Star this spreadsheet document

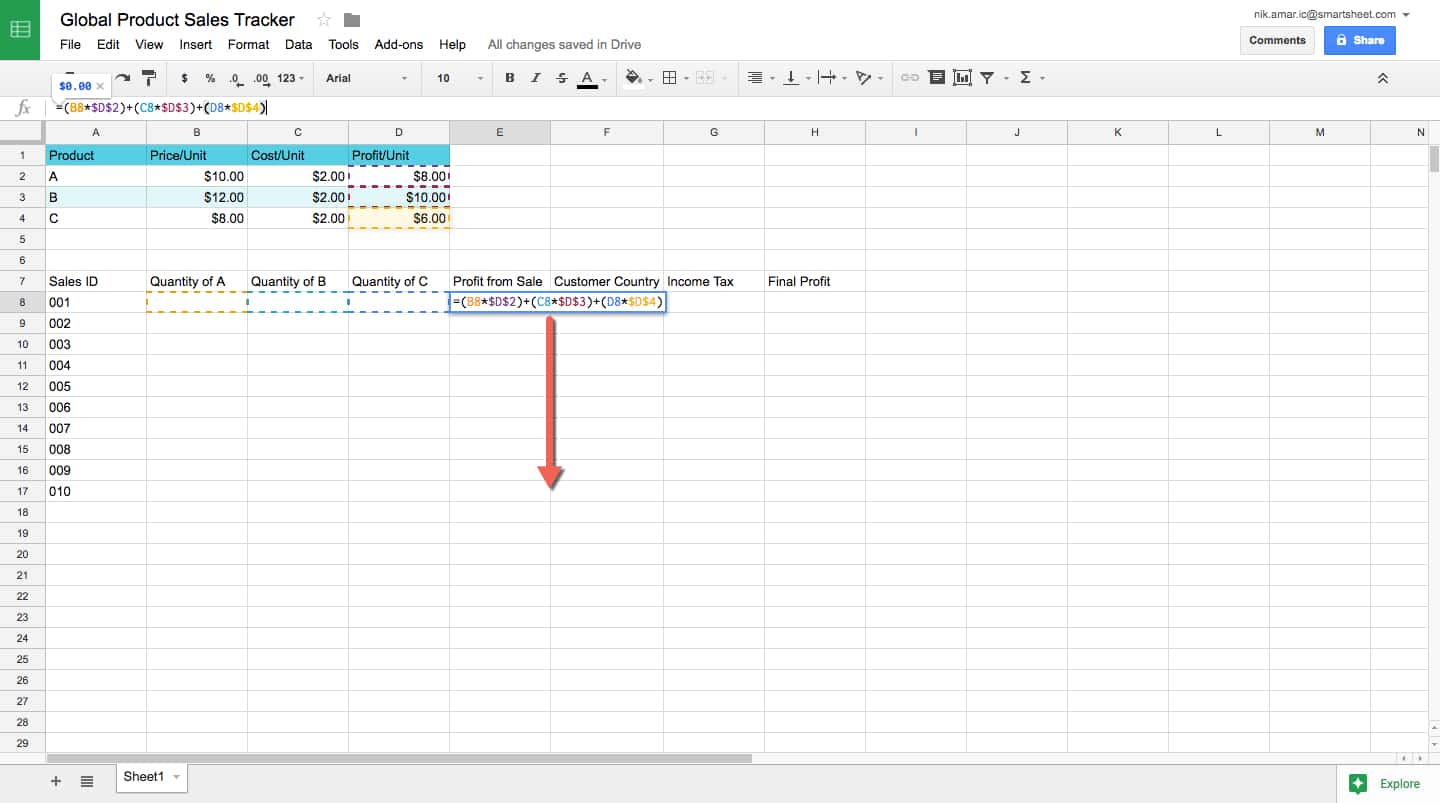[324, 20]
